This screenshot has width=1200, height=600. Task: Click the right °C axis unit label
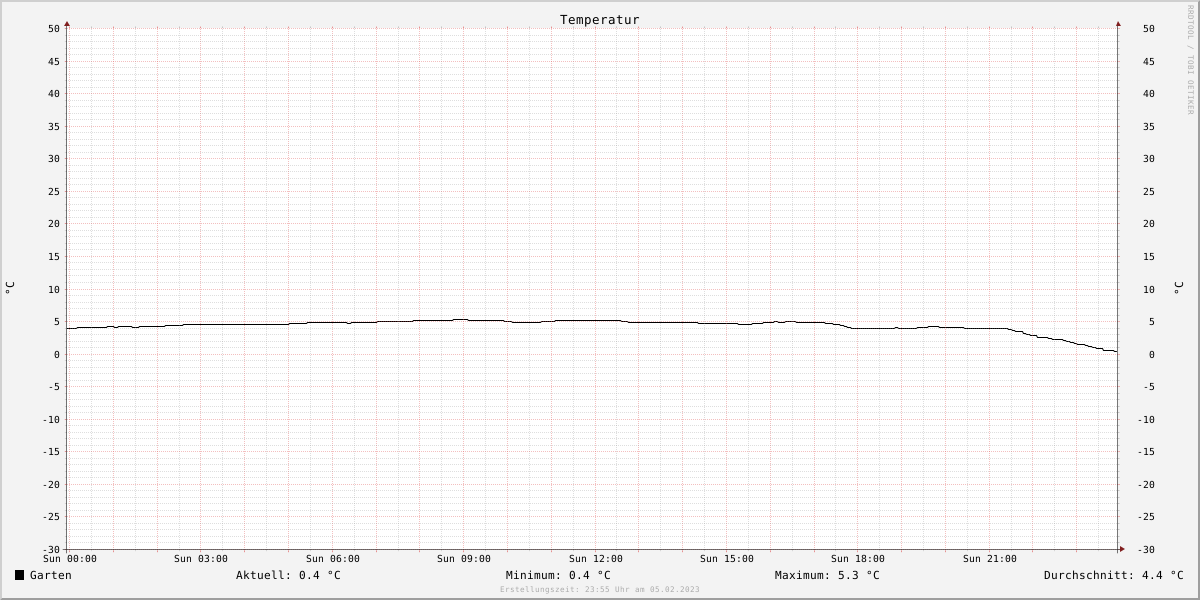[1178, 287]
